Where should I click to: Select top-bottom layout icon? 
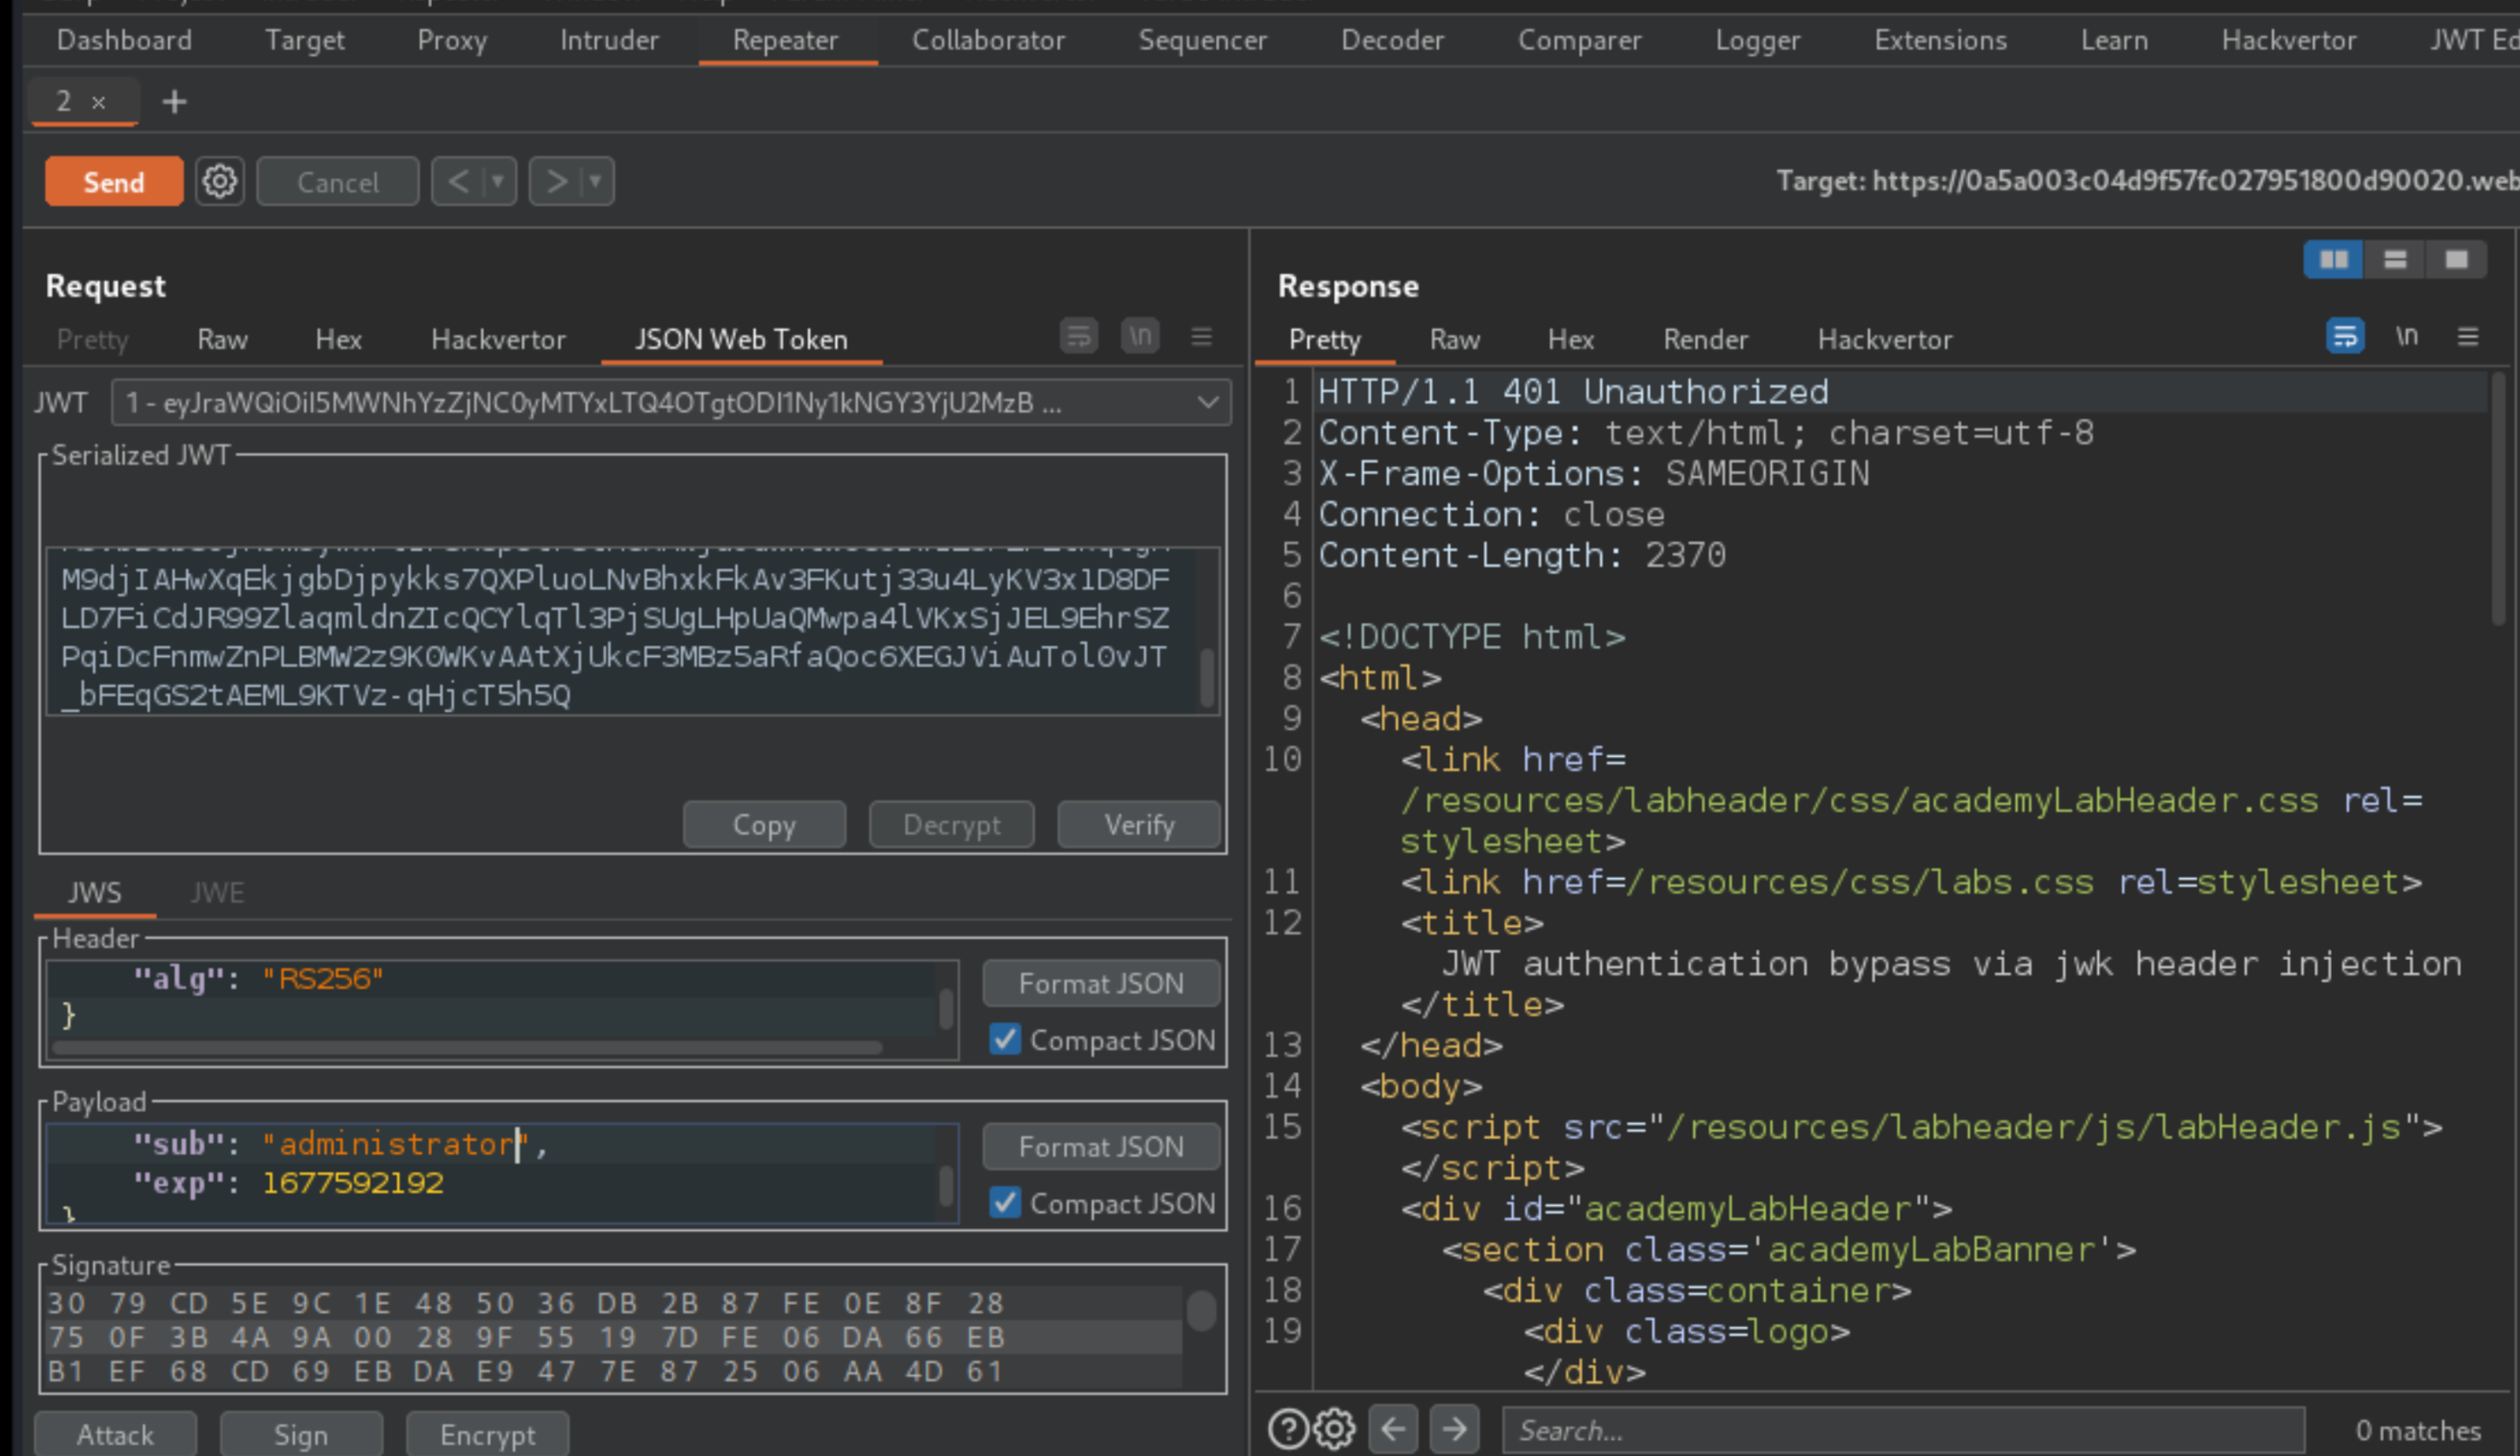coord(2395,260)
